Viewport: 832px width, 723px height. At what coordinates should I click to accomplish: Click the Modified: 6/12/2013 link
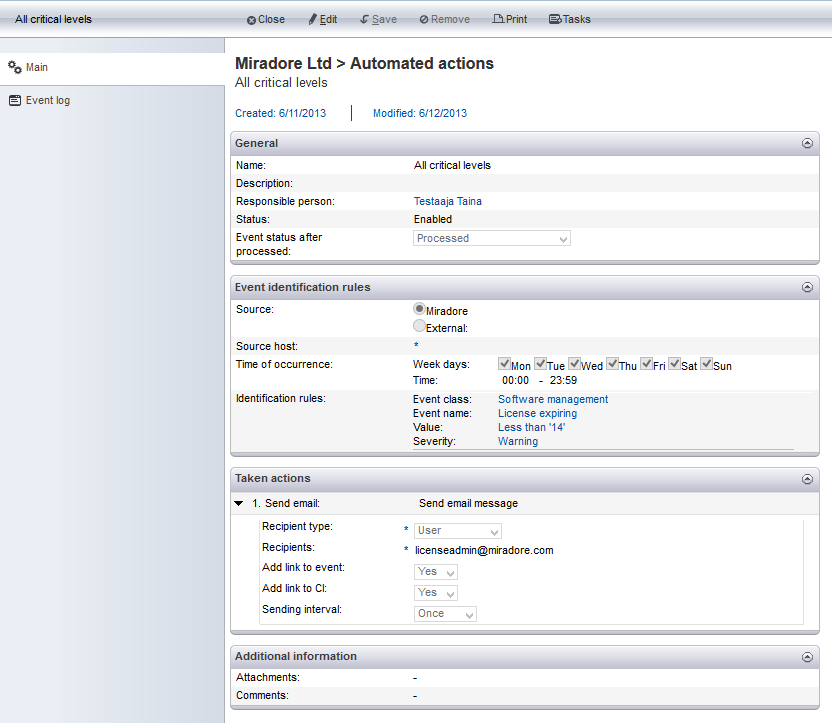[x=420, y=114]
